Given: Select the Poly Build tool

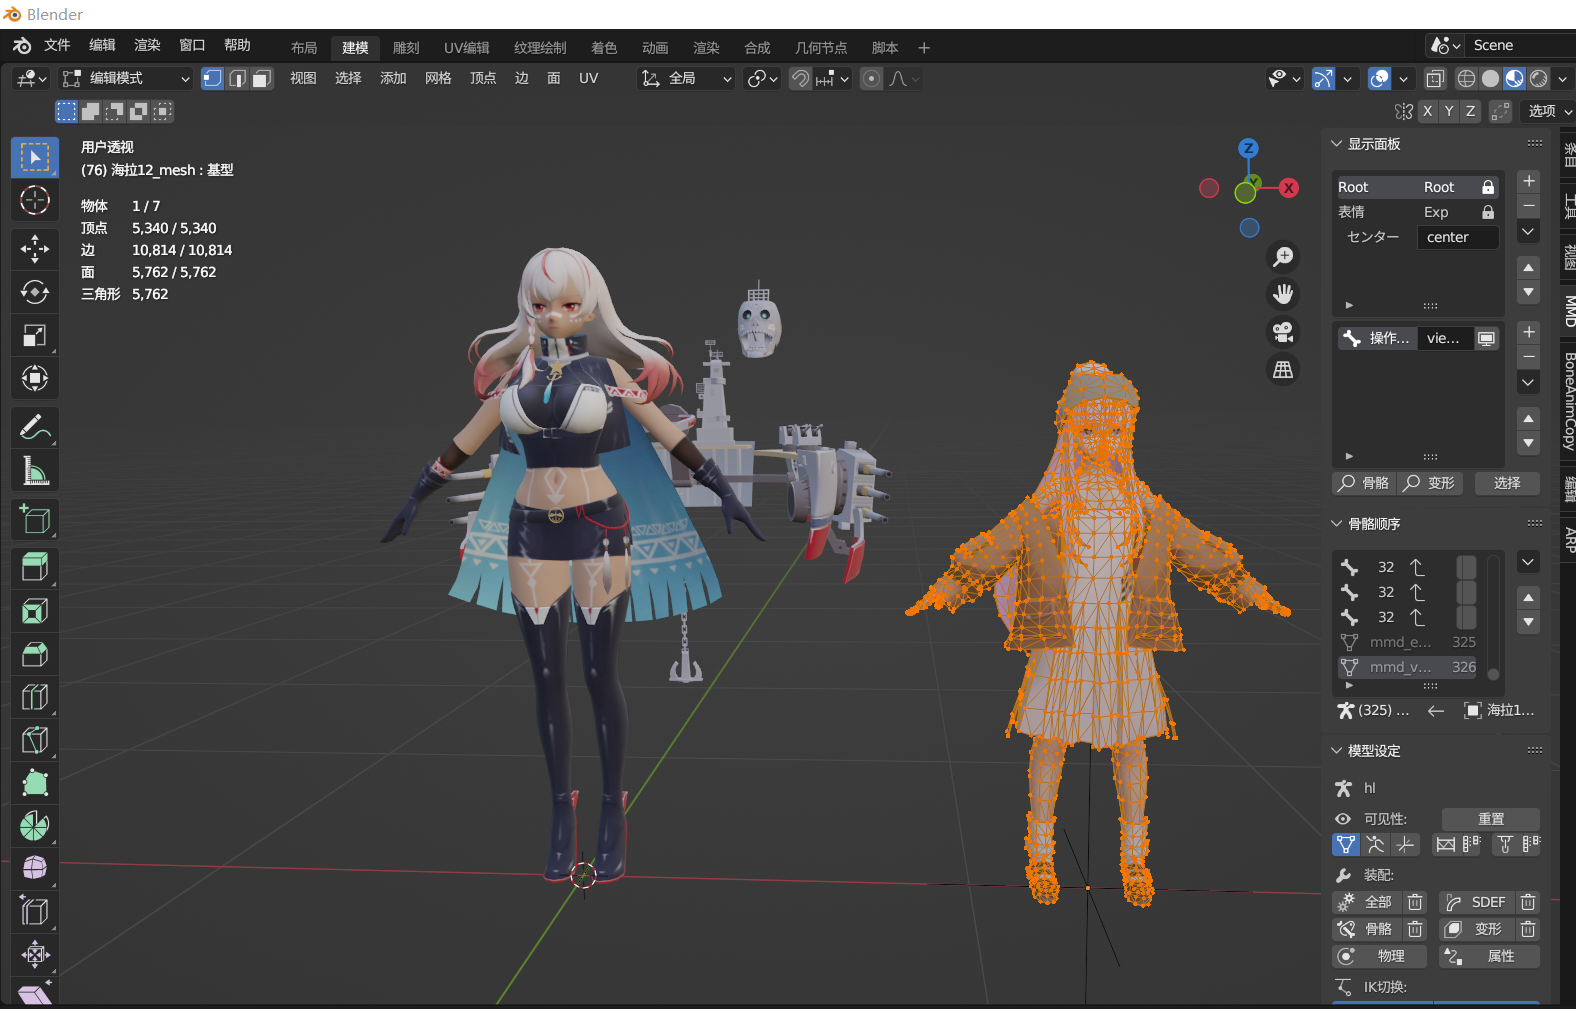Looking at the screenshot, I should click(x=35, y=783).
